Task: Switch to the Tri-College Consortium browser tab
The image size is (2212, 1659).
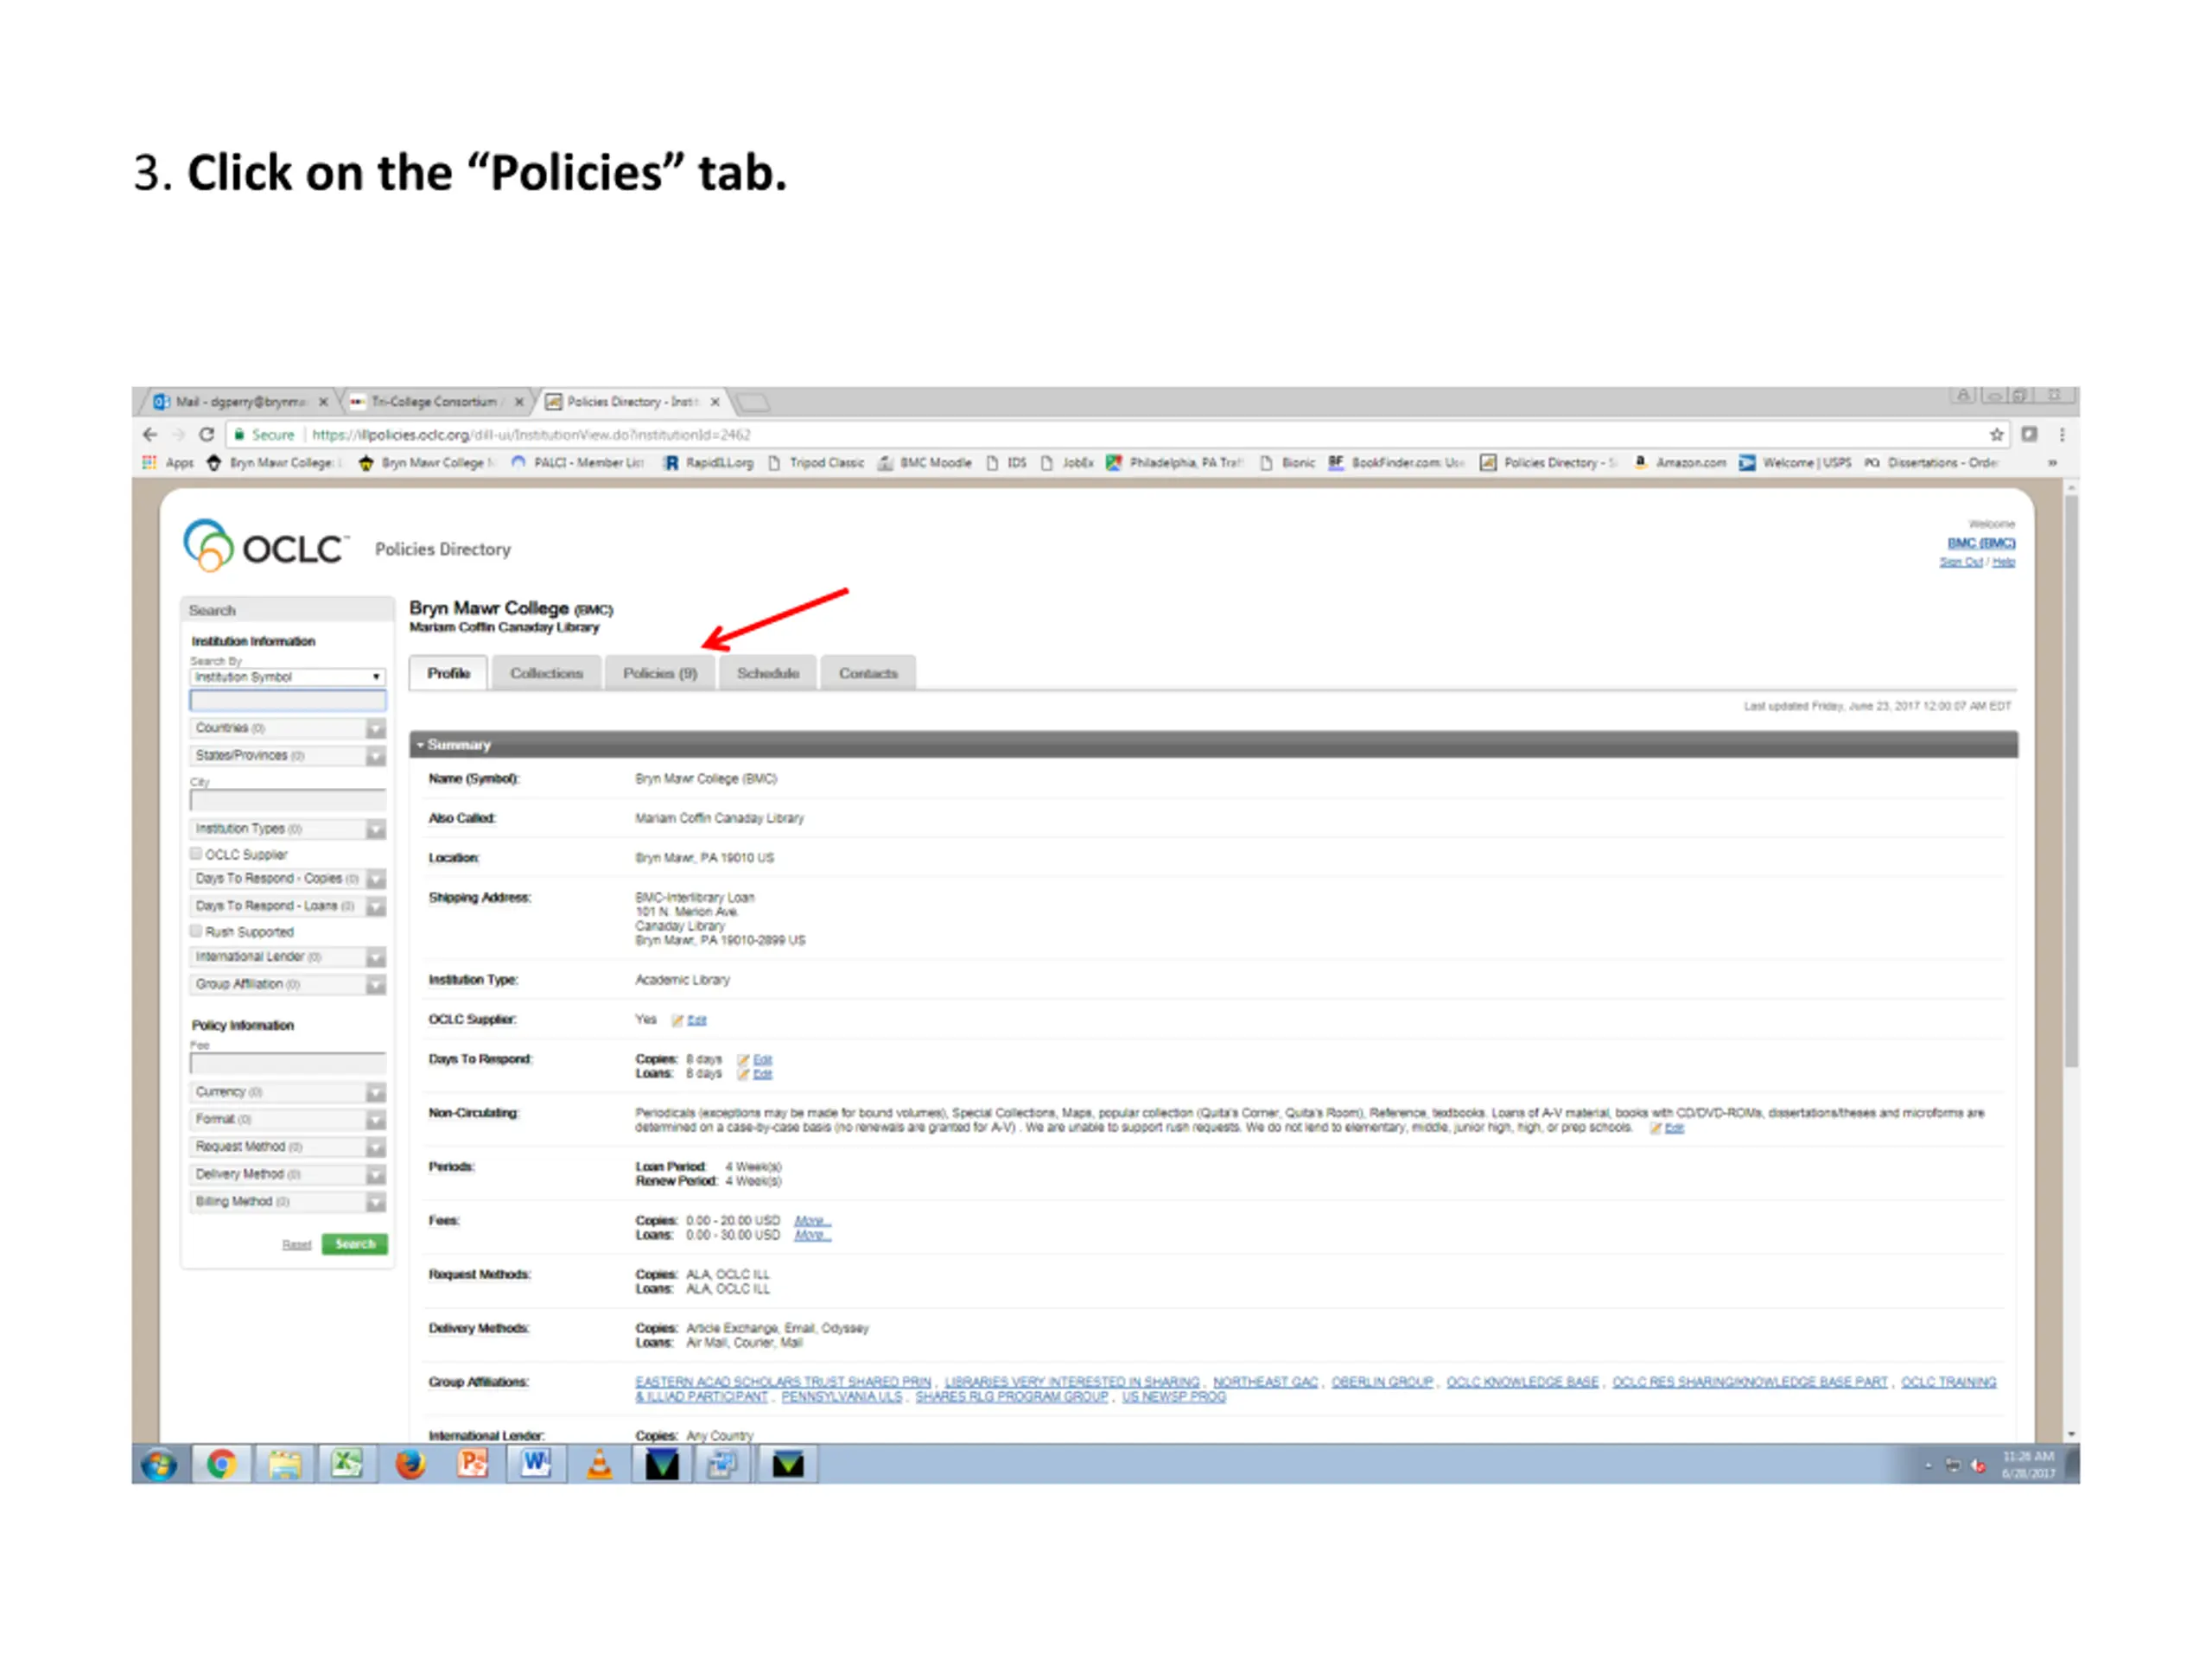Action: (x=436, y=402)
